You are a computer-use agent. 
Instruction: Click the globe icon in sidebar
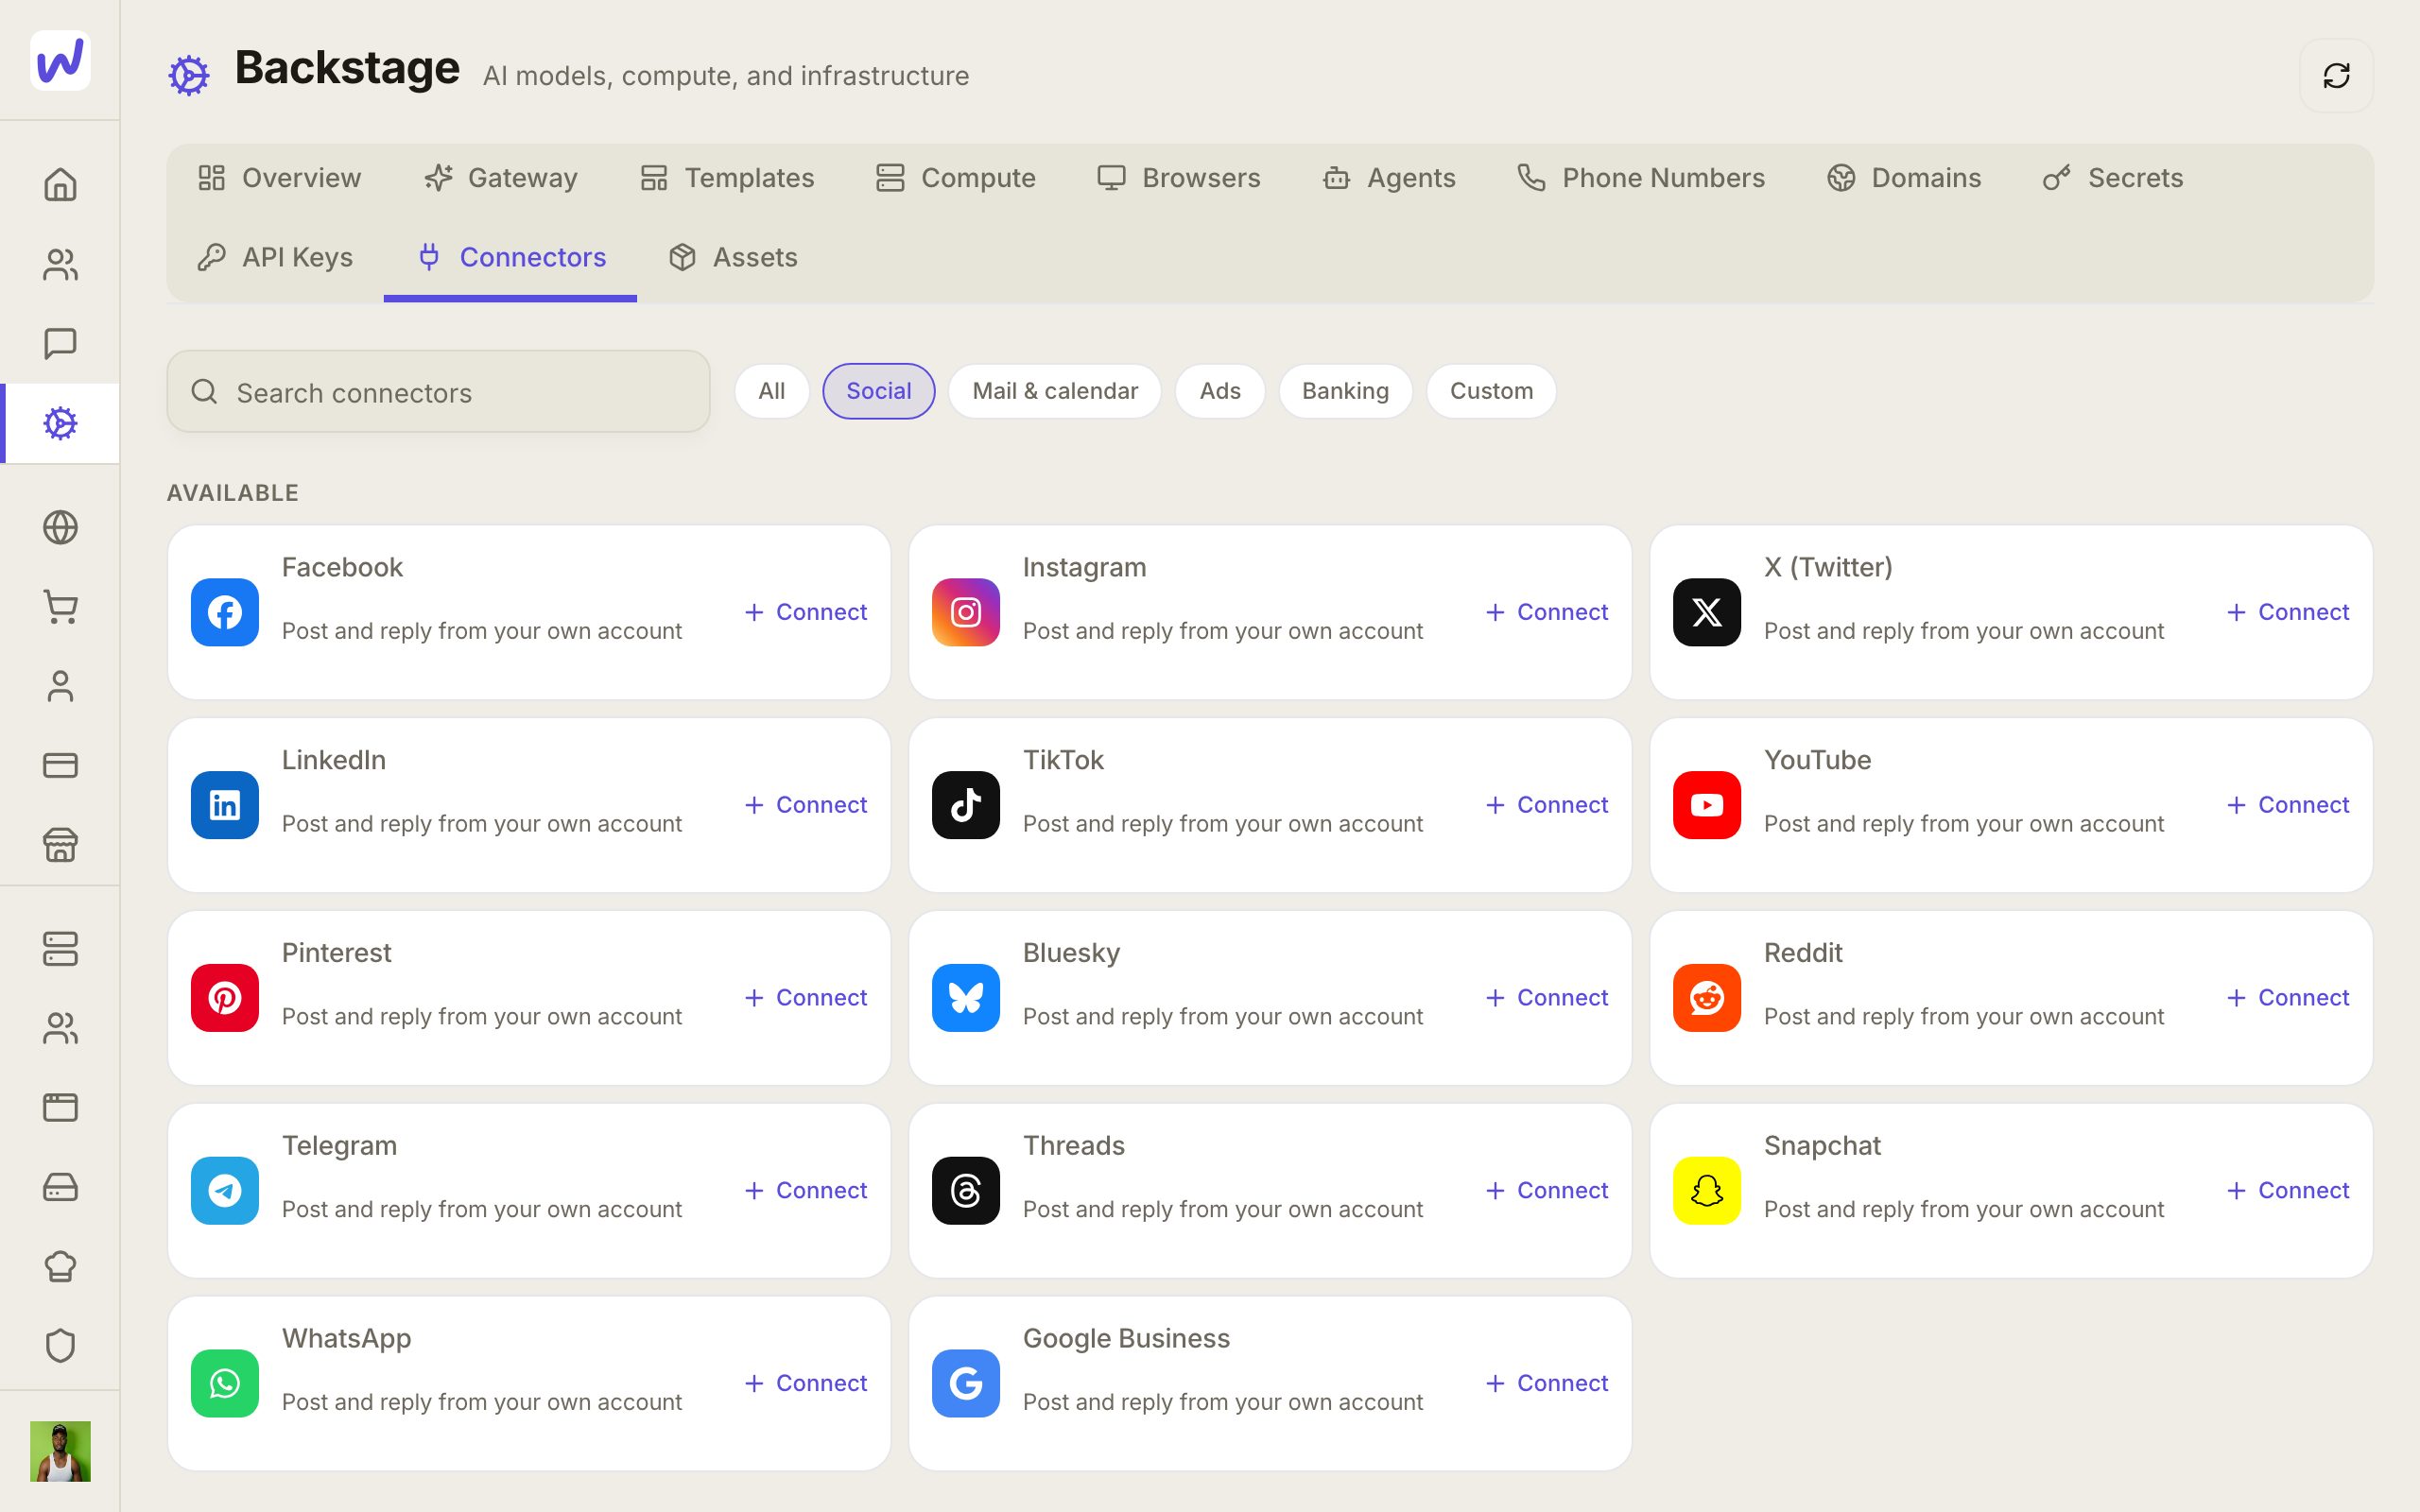click(x=60, y=527)
